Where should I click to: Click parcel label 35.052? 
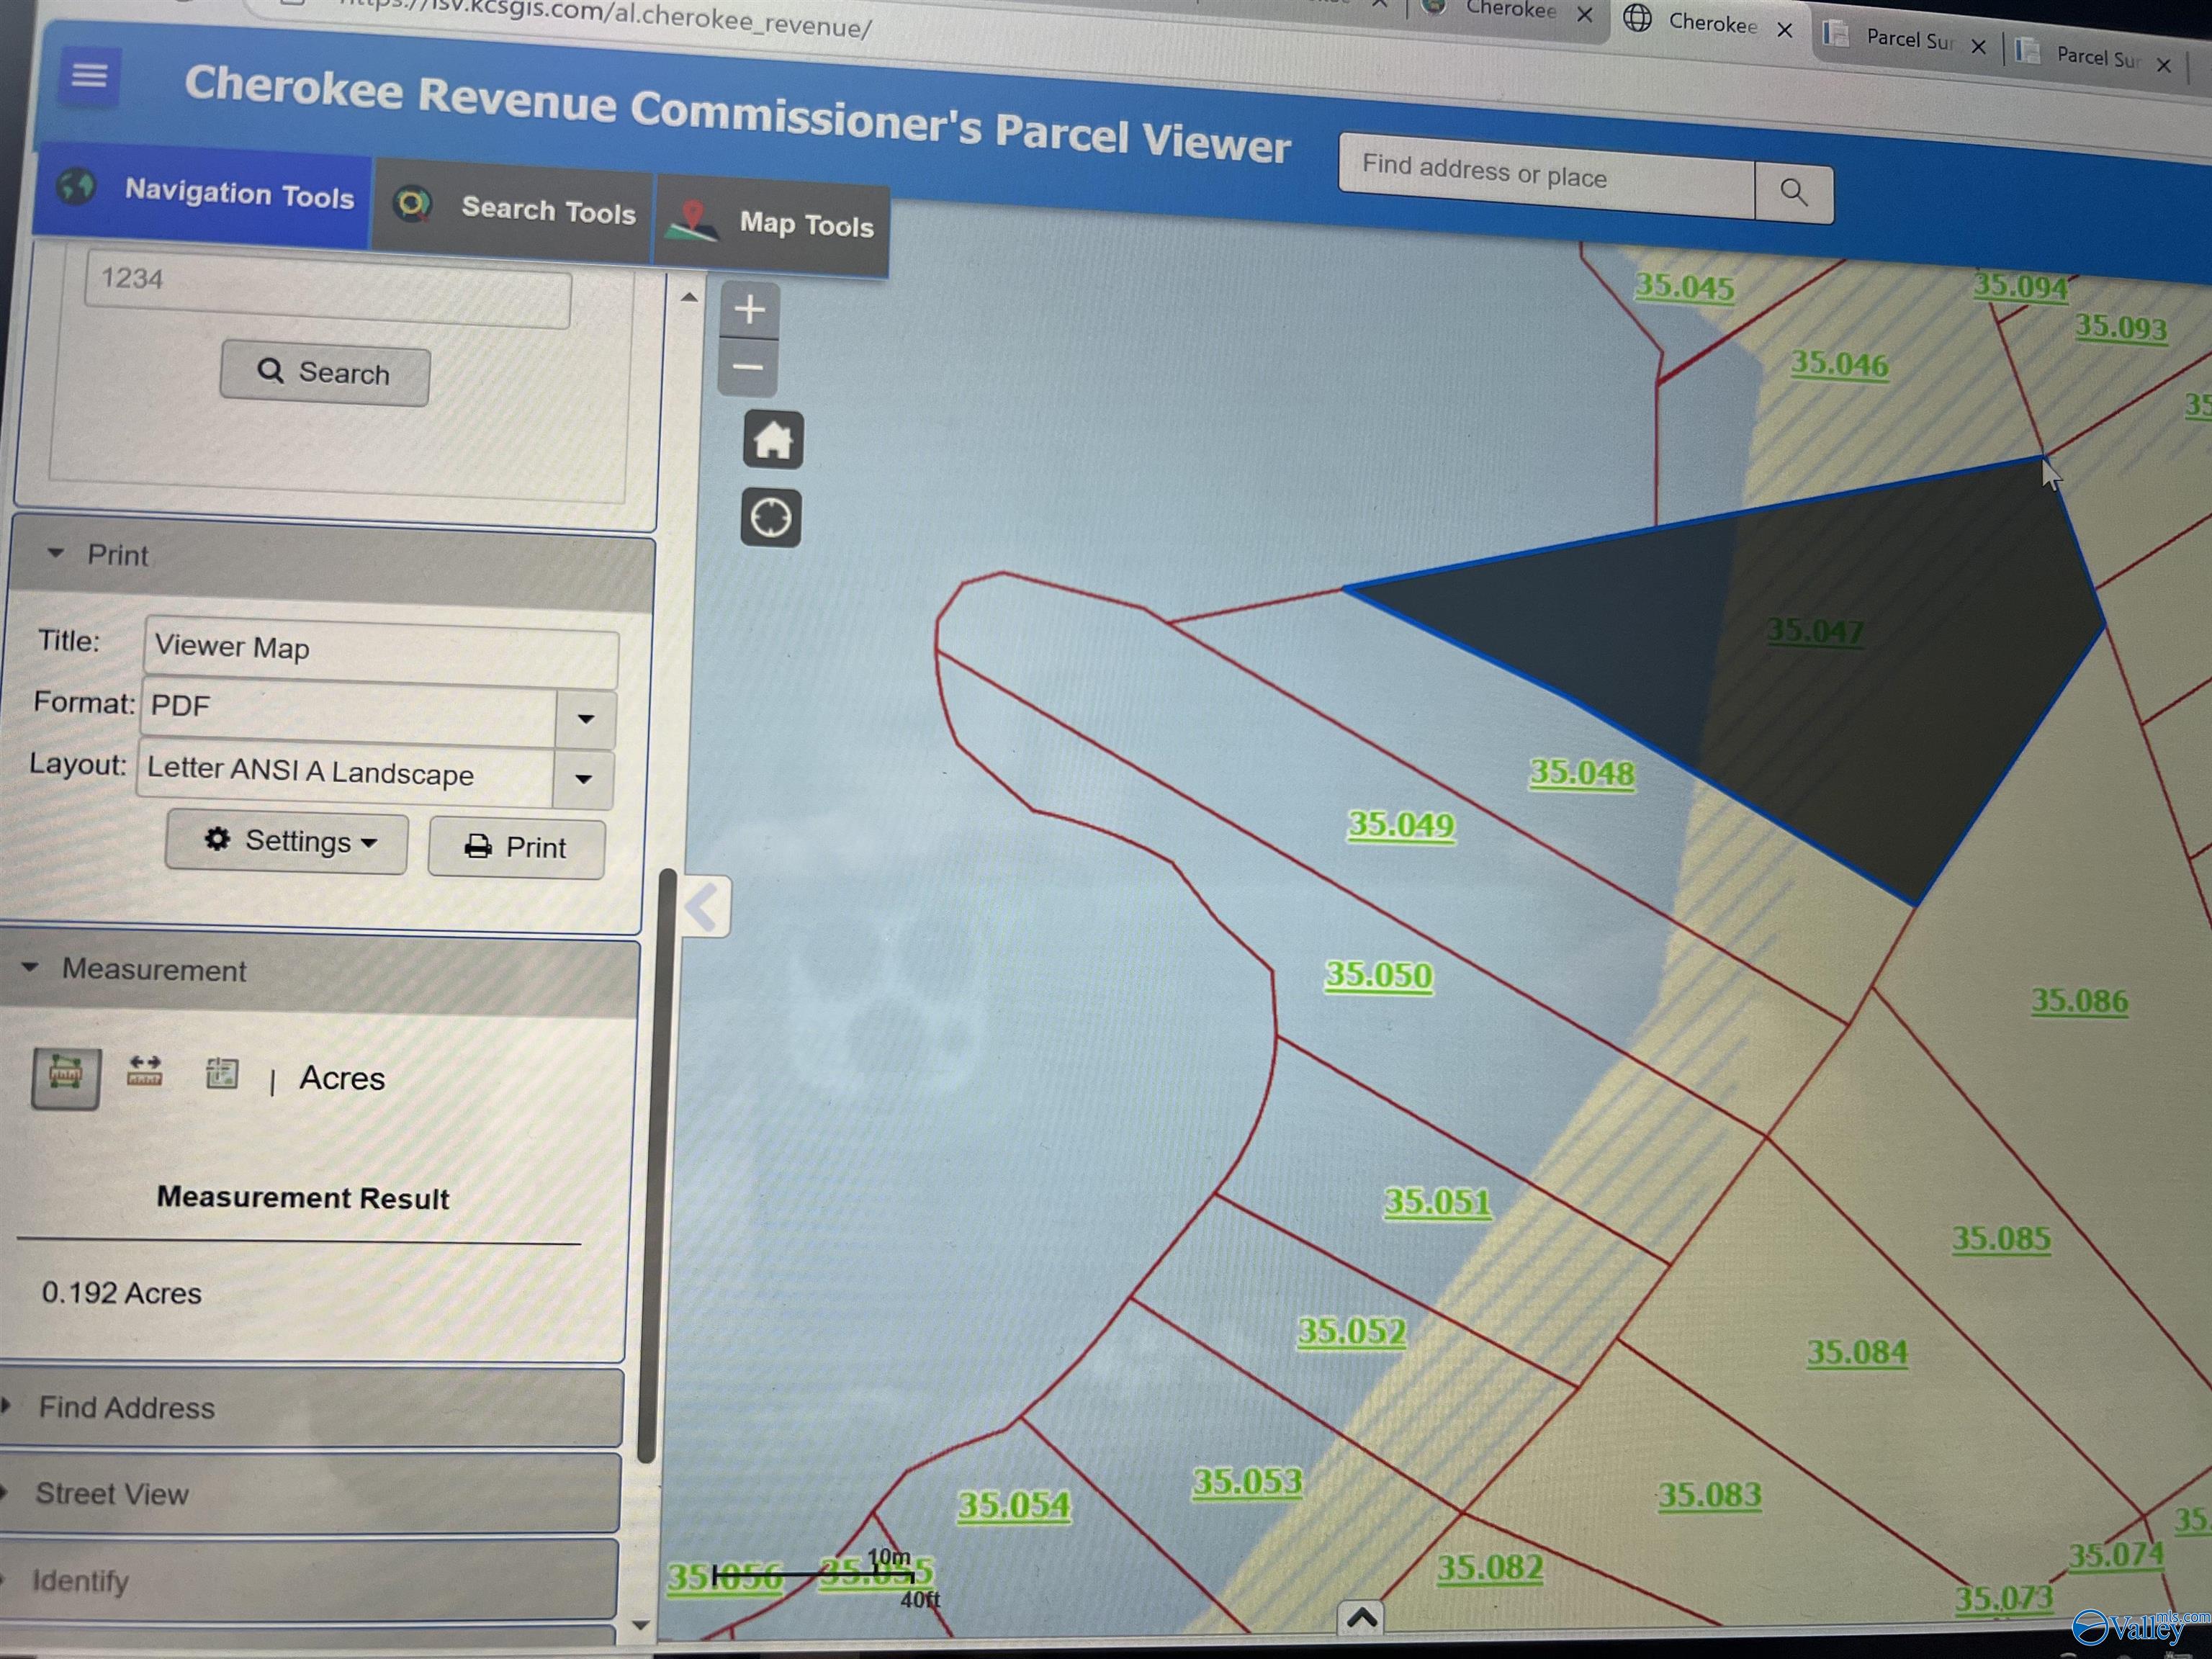1352,1331
